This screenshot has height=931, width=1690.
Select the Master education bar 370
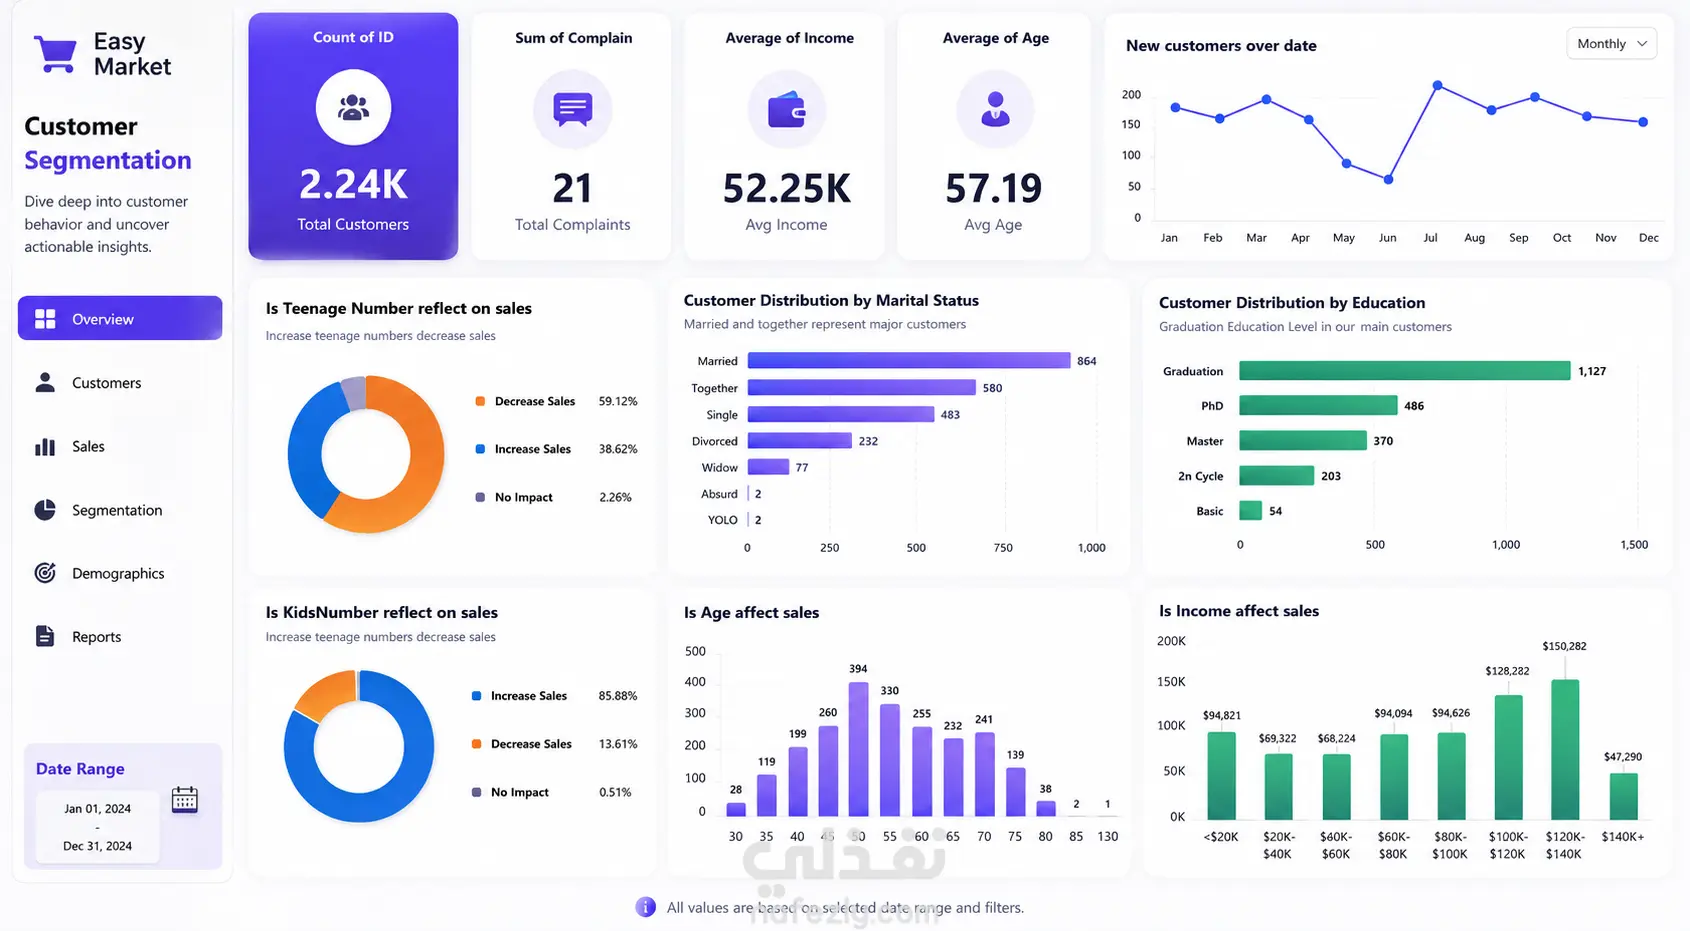pos(1303,440)
